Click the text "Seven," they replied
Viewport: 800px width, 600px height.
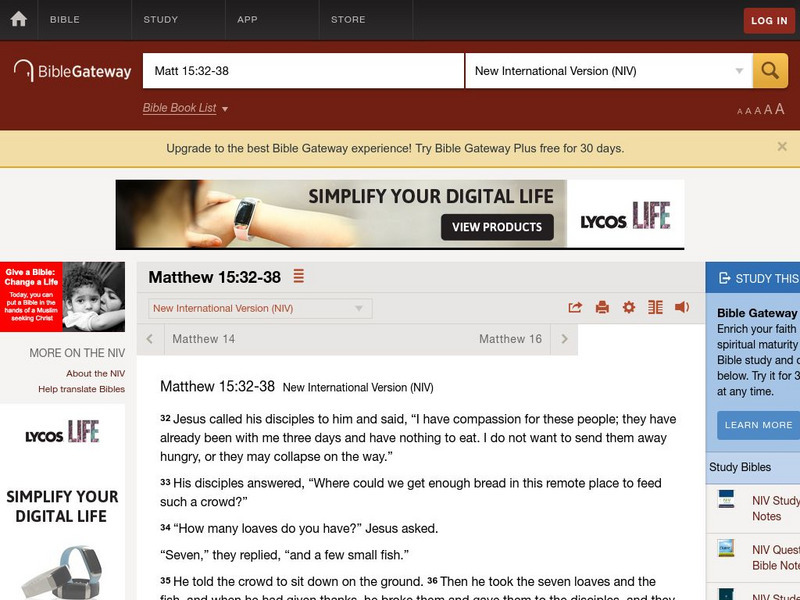click(220, 555)
